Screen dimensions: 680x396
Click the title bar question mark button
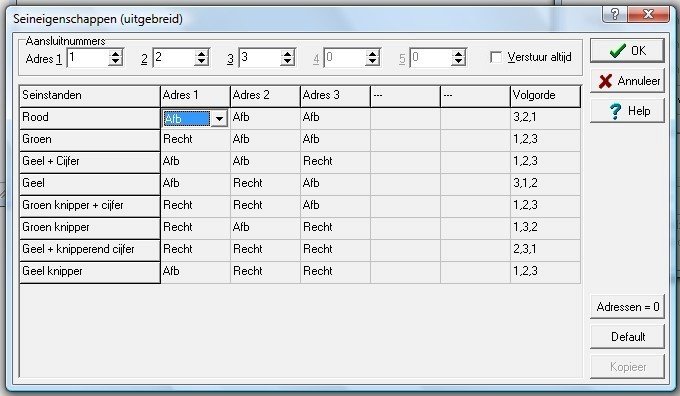pyautogui.click(x=614, y=14)
